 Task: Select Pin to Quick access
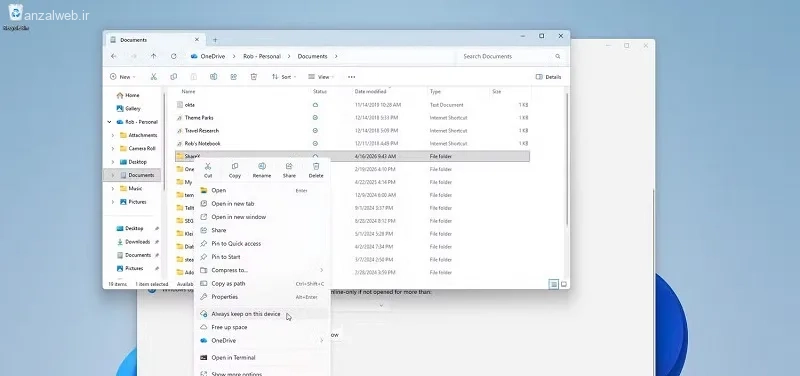tap(262, 243)
